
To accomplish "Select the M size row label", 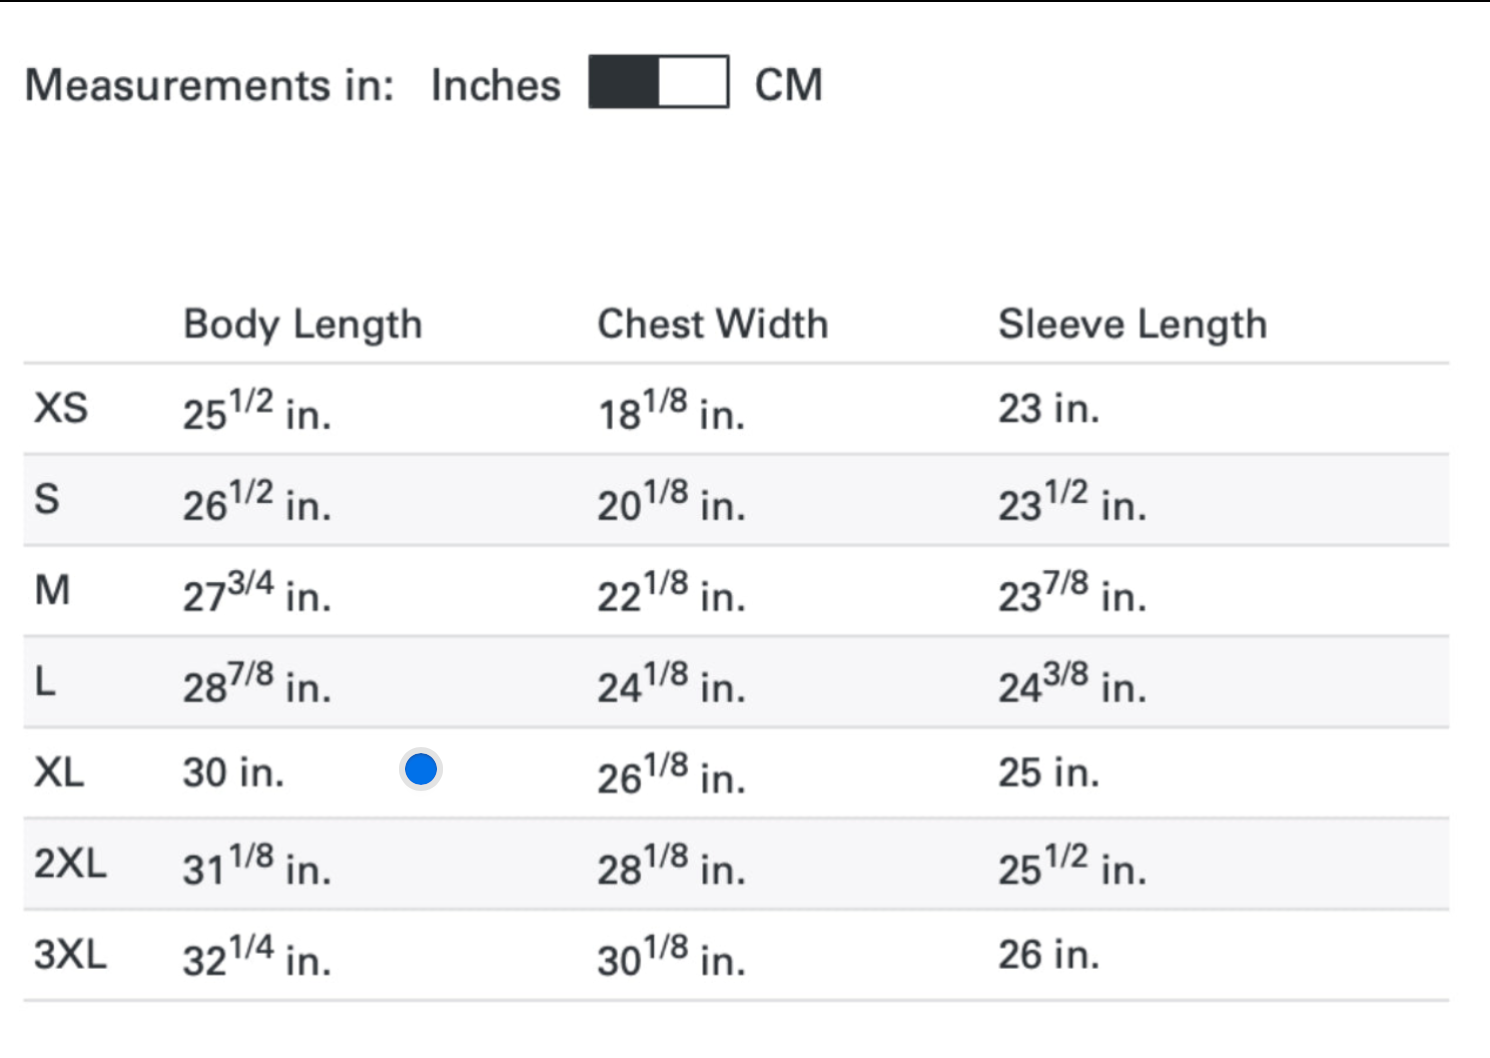I will tap(52, 590).
